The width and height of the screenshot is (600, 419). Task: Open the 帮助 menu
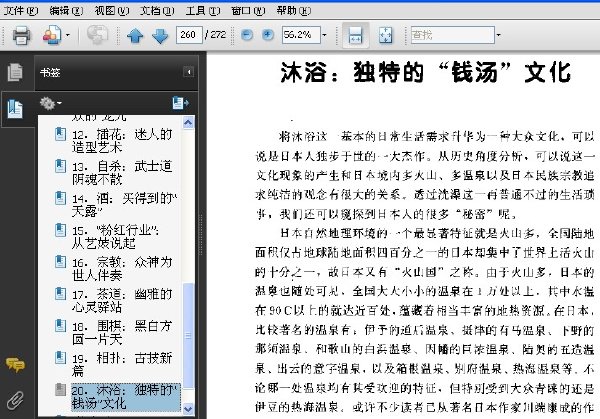293,11
